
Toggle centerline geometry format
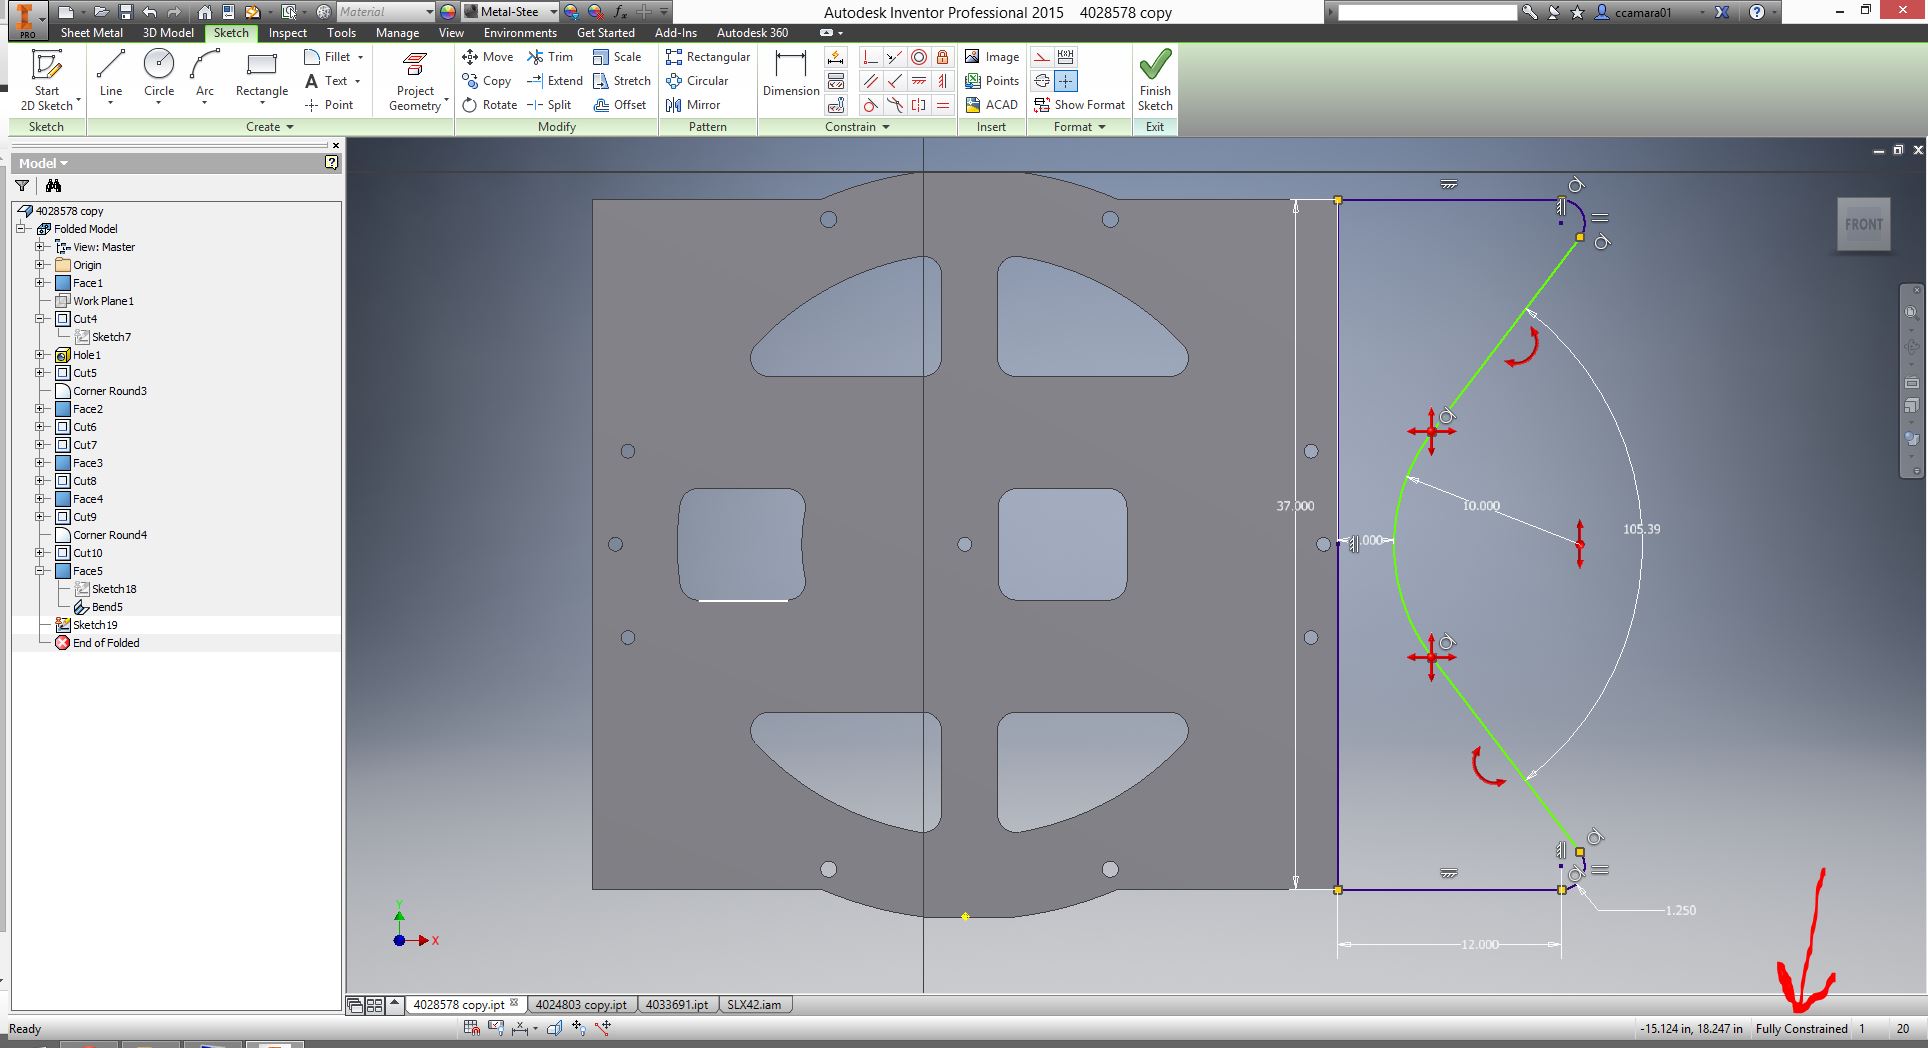tap(1044, 81)
